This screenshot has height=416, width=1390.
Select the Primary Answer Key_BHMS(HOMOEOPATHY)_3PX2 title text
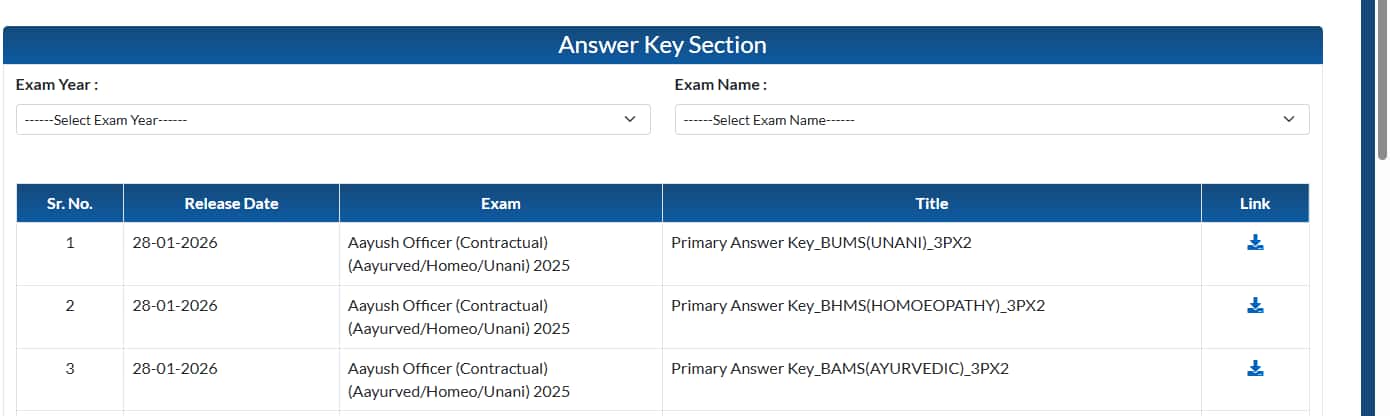click(857, 305)
